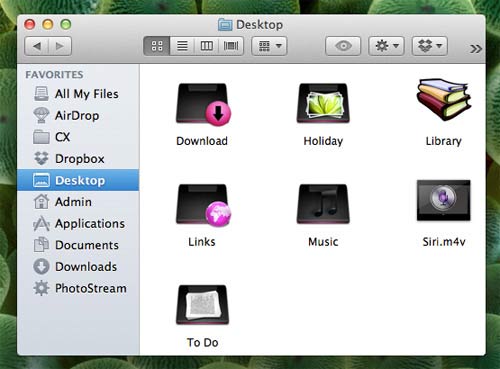The image size is (500, 369).
Task: Open the CX folder in sidebar
Action: point(78,137)
